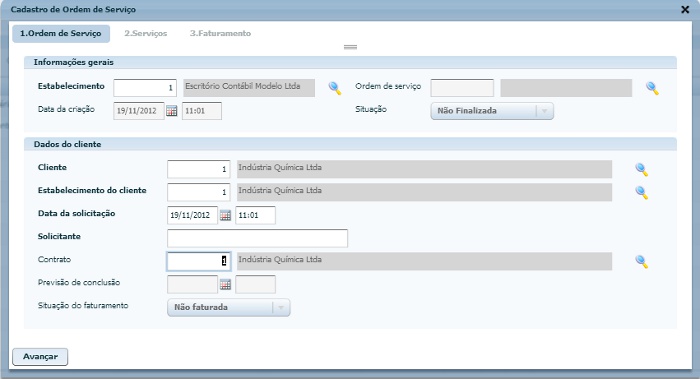Expand Situação do faturamento dropdown
This screenshot has height=379, width=700.
click(x=229, y=307)
